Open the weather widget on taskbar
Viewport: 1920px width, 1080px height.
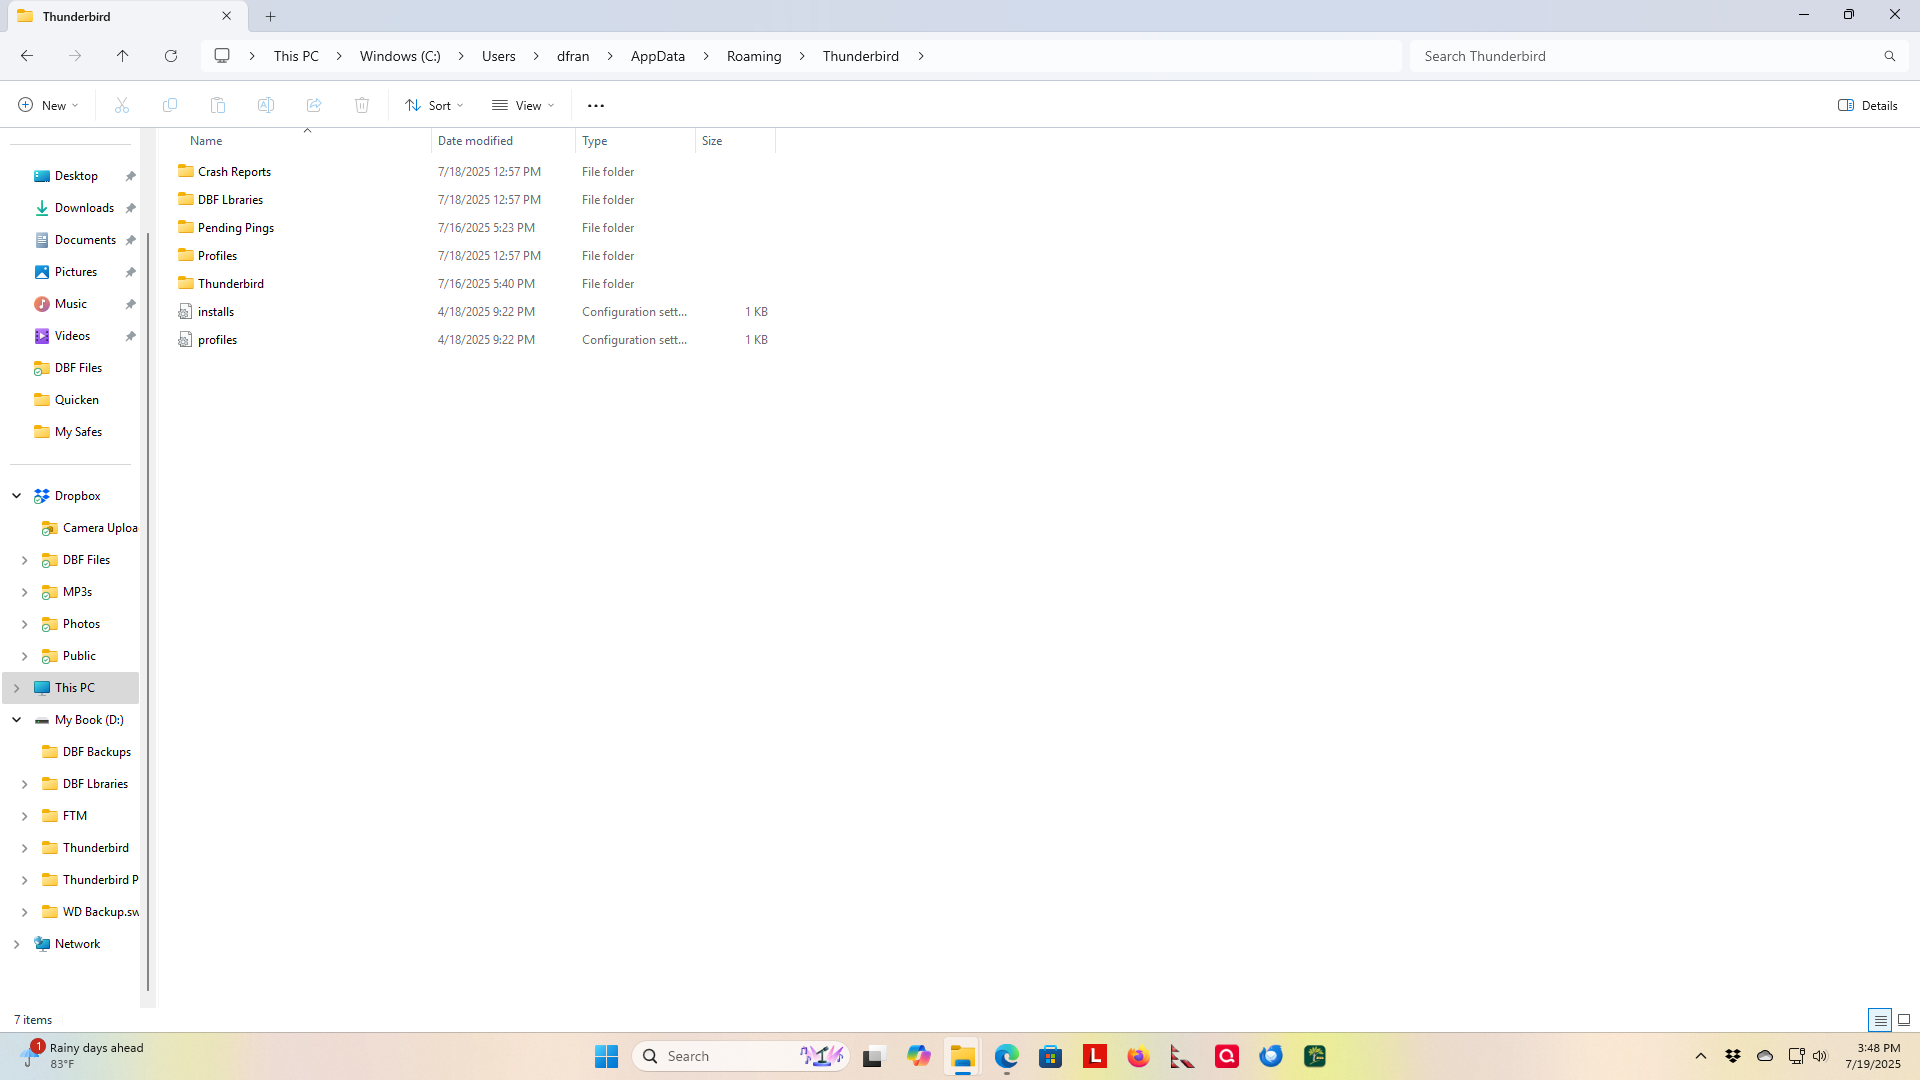[82, 1056]
